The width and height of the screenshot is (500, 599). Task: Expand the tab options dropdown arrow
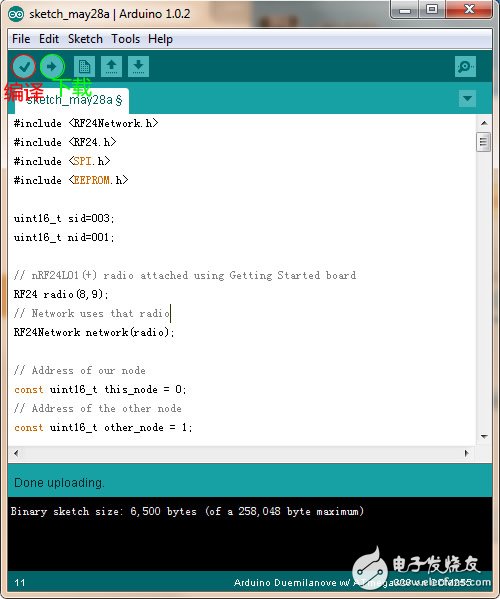coord(467,99)
